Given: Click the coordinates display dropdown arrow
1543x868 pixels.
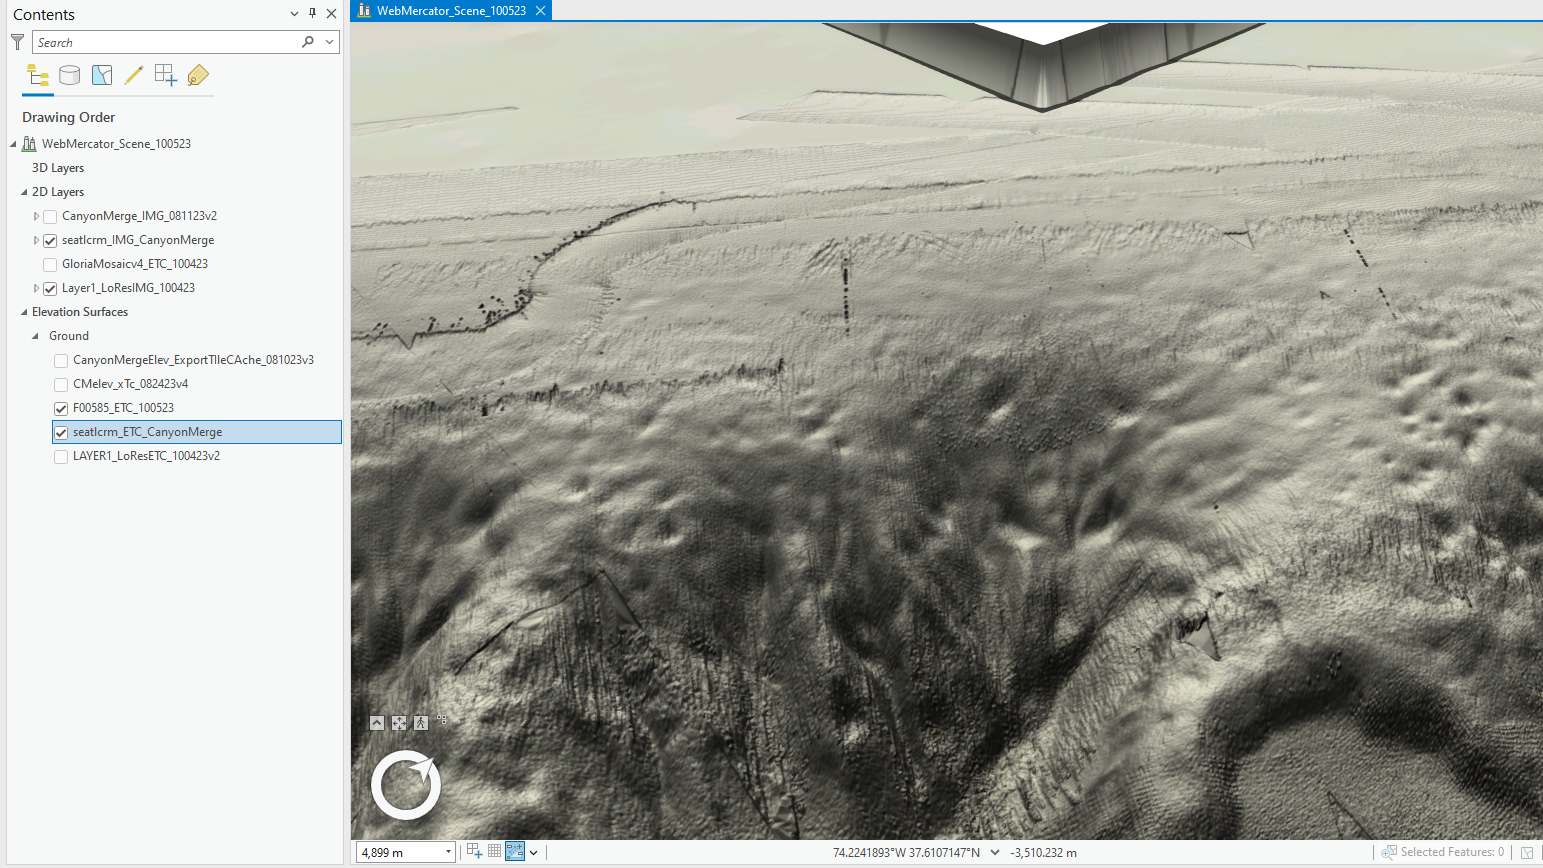Looking at the screenshot, I should pyautogui.click(x=993, y=851).
